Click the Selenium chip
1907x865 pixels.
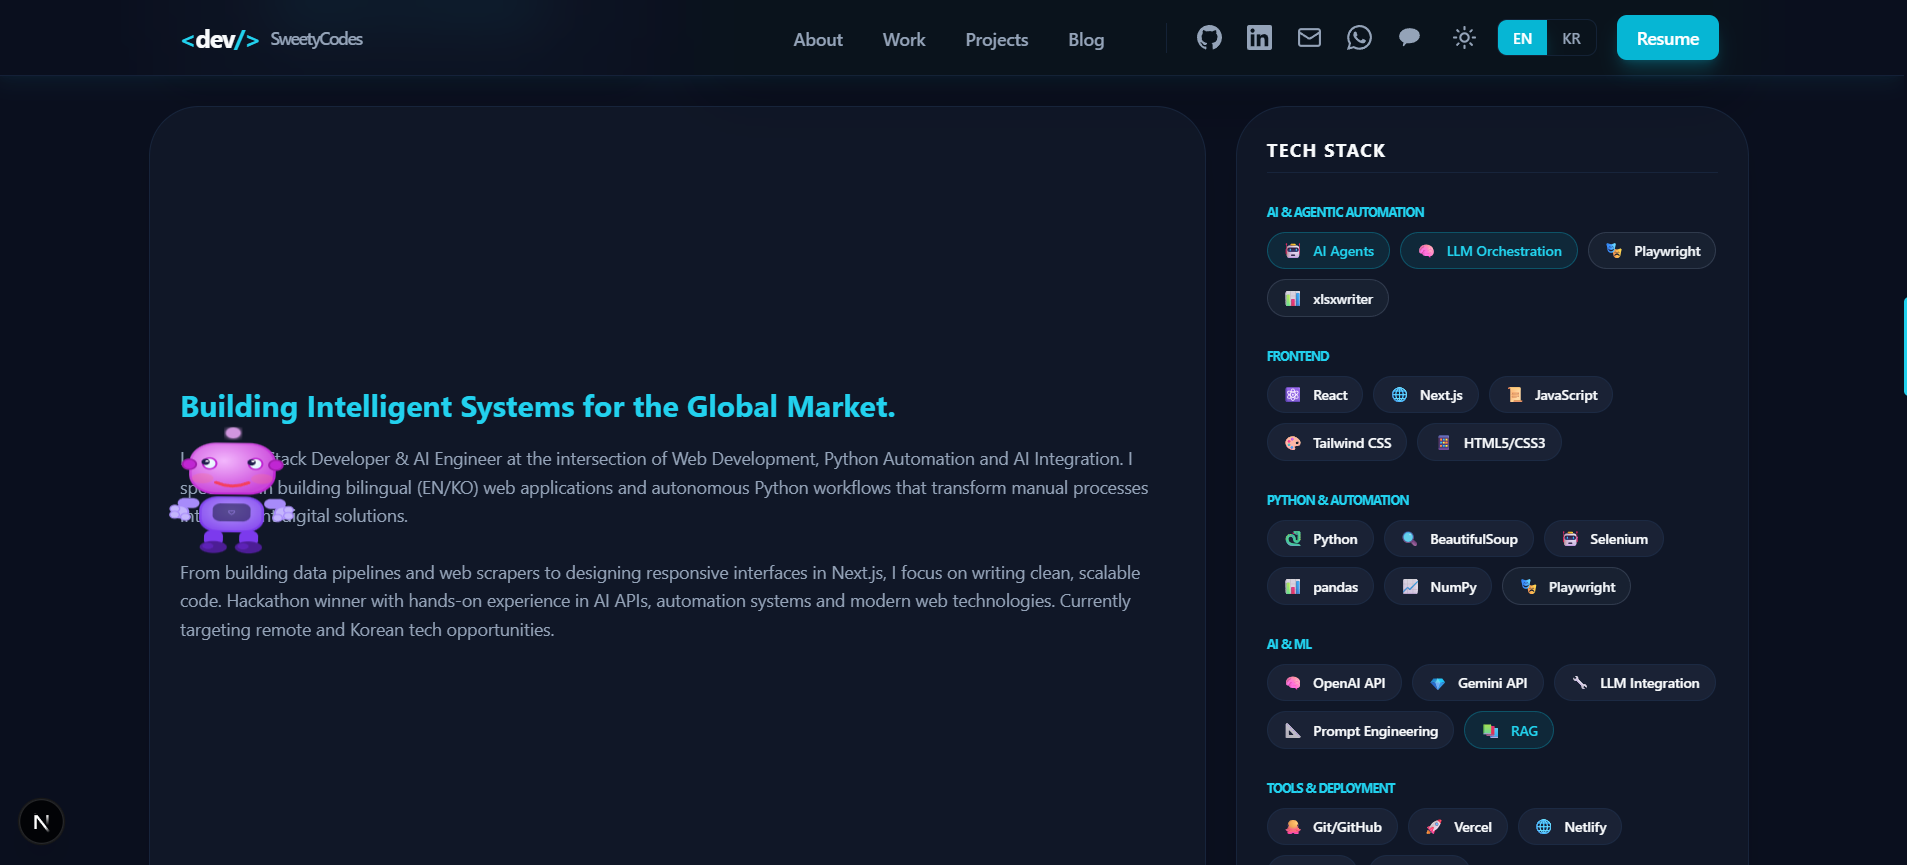pos(1603,539)
